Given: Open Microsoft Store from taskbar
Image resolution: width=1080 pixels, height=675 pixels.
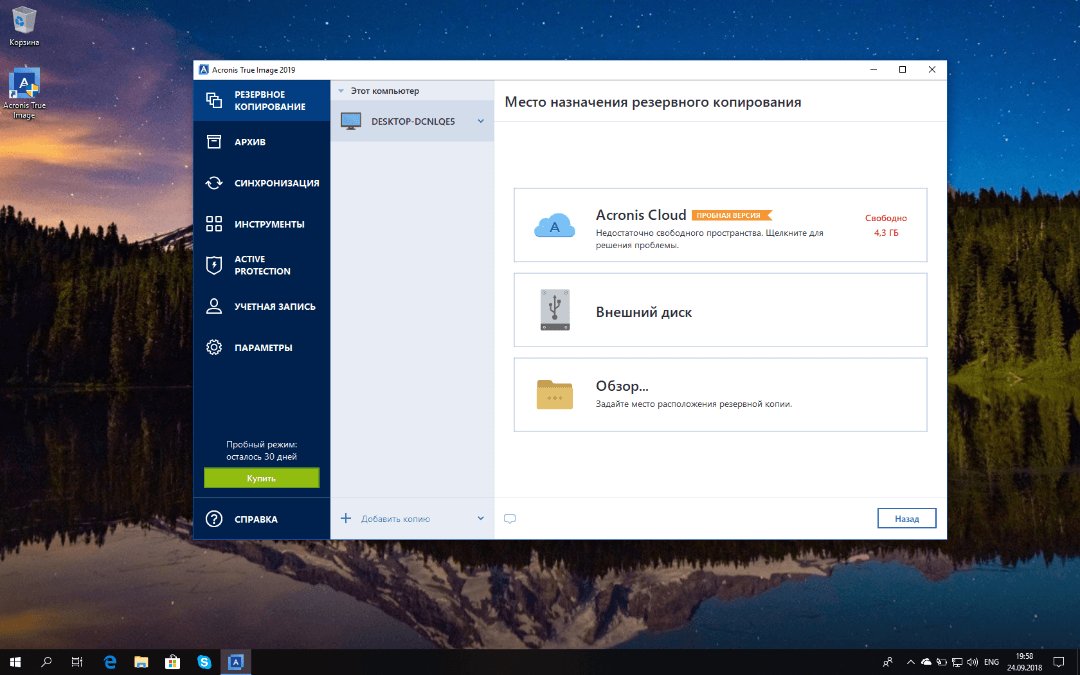Looking at the screenshot, I should coord(173,662).
